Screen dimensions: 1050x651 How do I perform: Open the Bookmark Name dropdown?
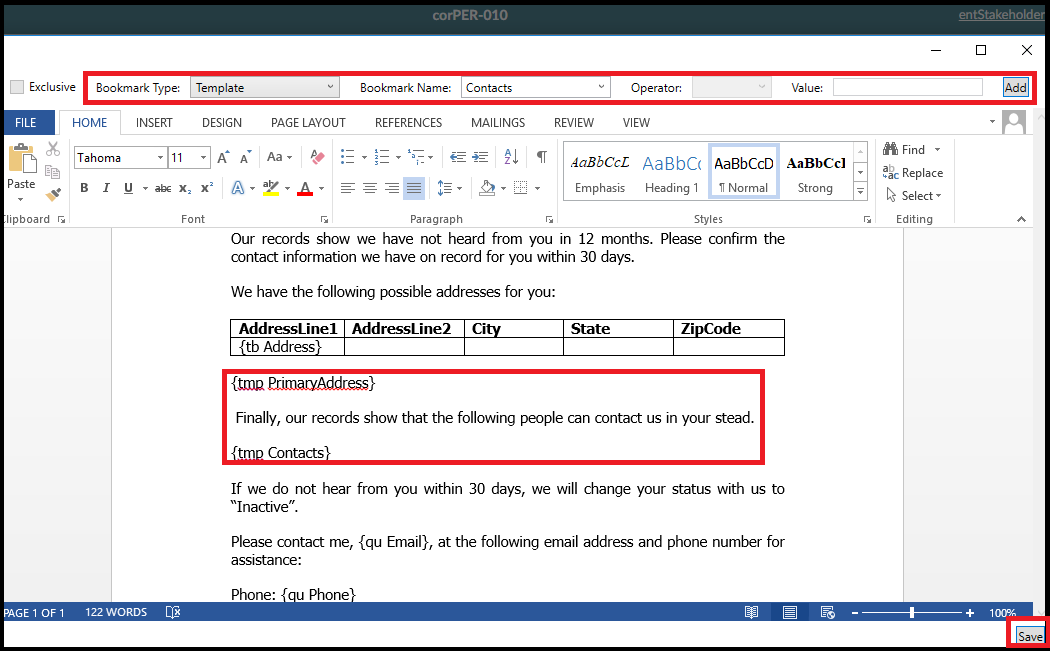536,88
